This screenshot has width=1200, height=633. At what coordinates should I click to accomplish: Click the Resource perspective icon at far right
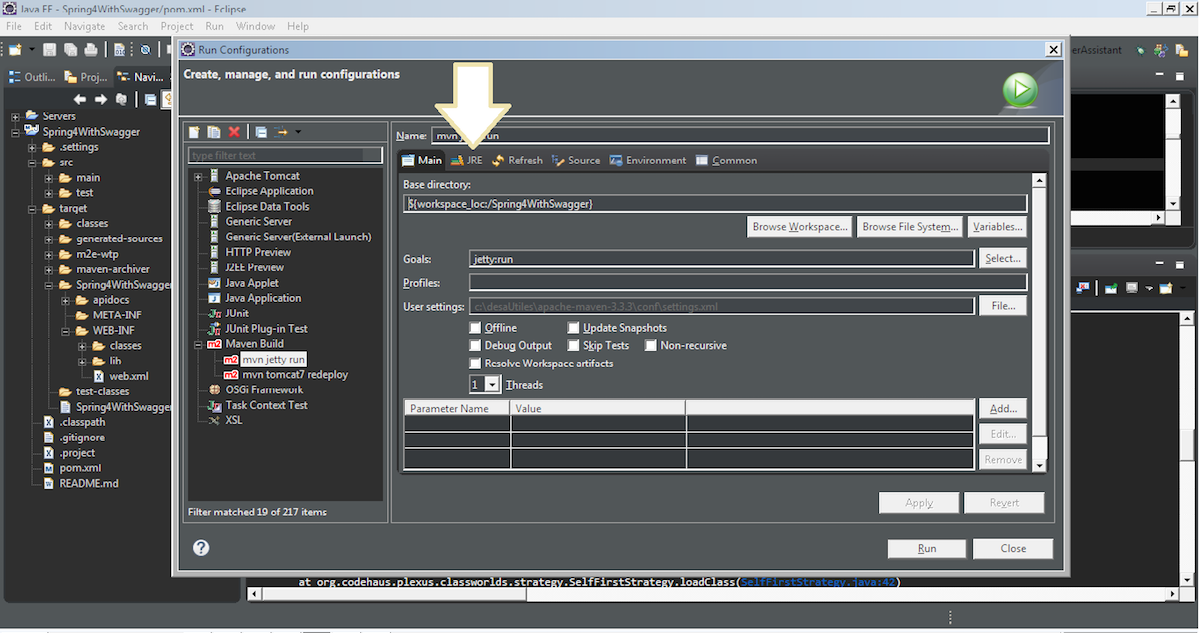coord(1182,50)
